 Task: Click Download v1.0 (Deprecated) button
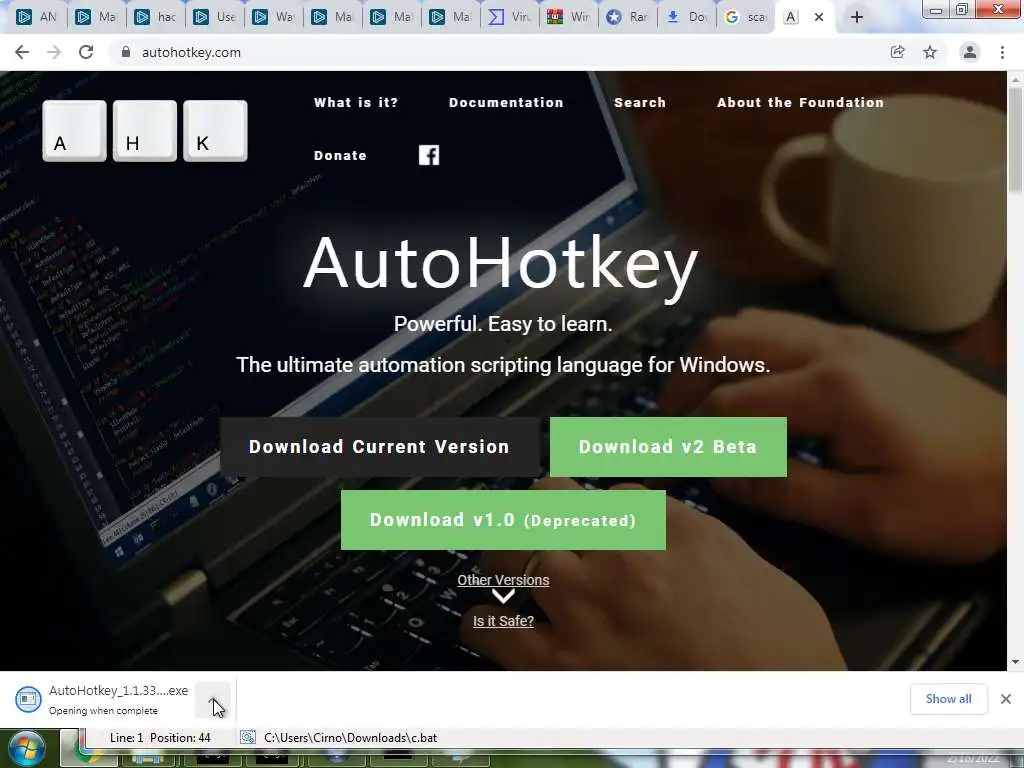coord(503,520)
